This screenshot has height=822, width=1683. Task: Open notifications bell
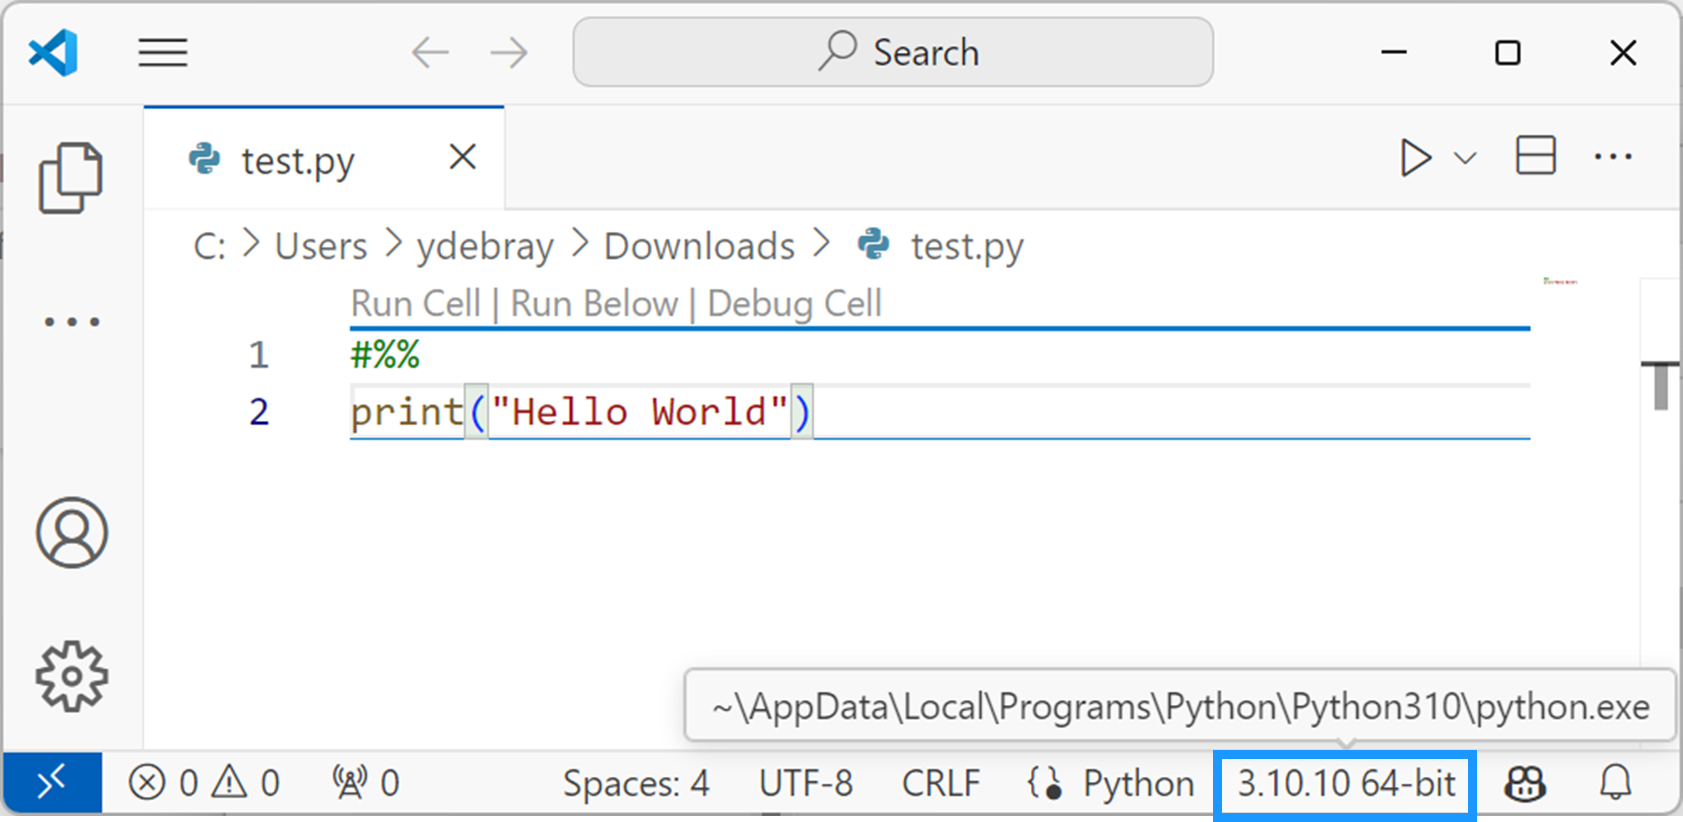(x=1616, y=782)
